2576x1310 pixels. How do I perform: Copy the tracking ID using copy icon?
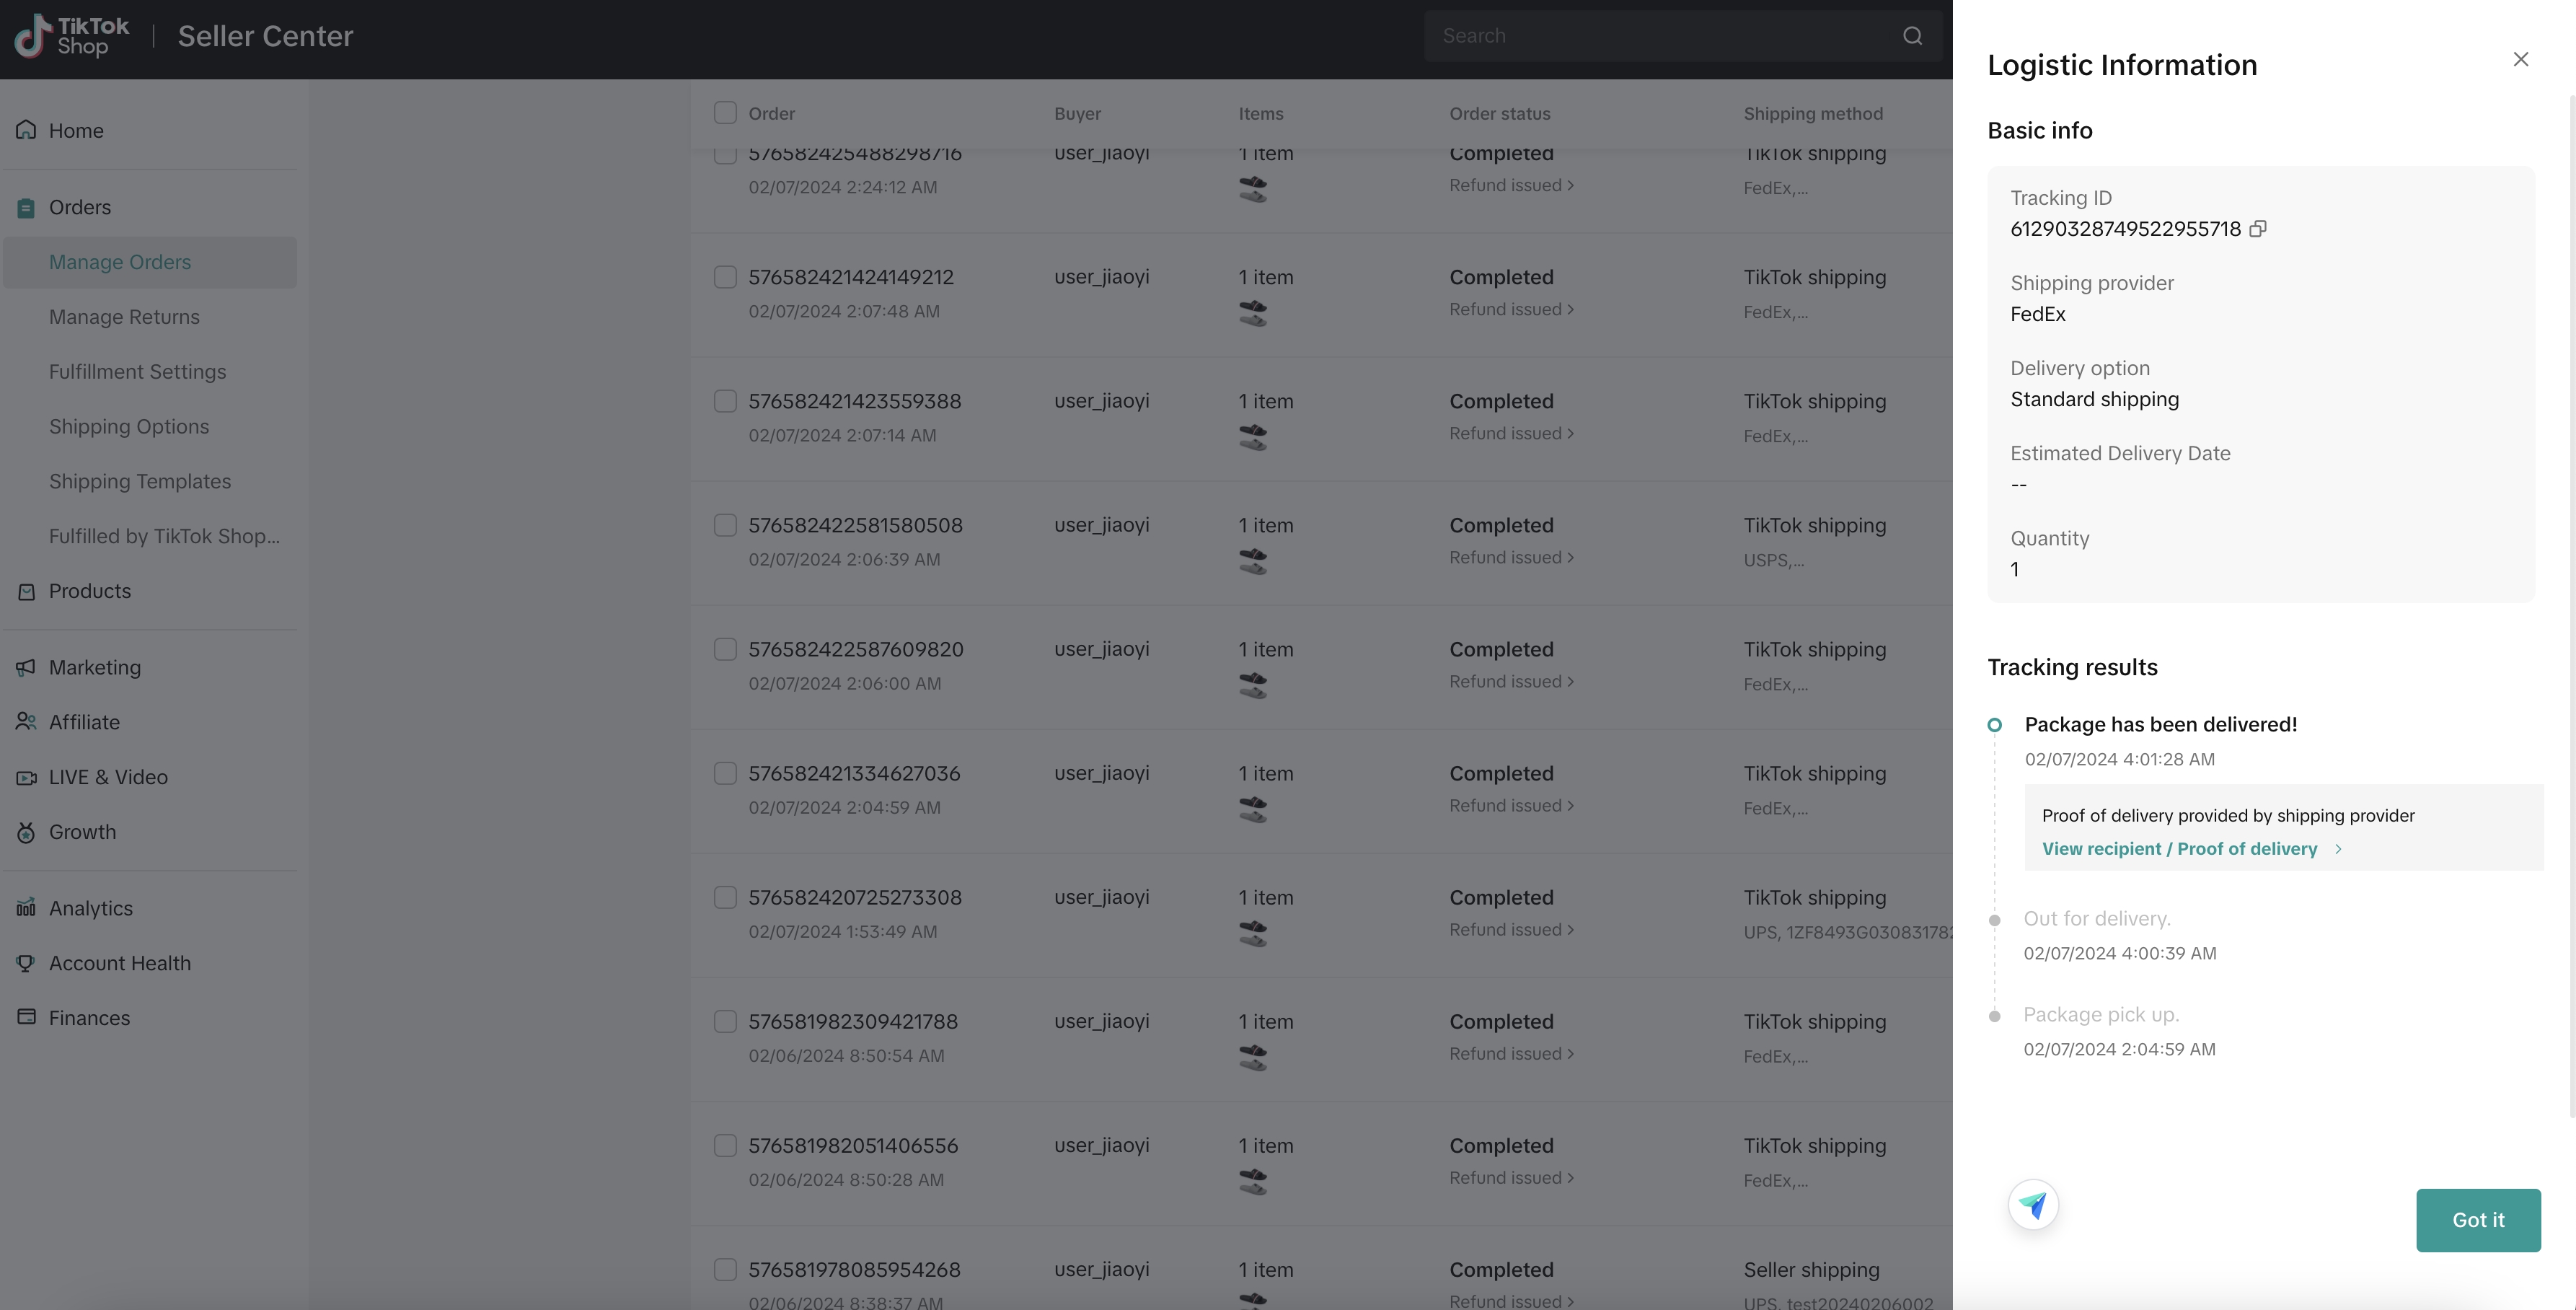(2257, 229)
